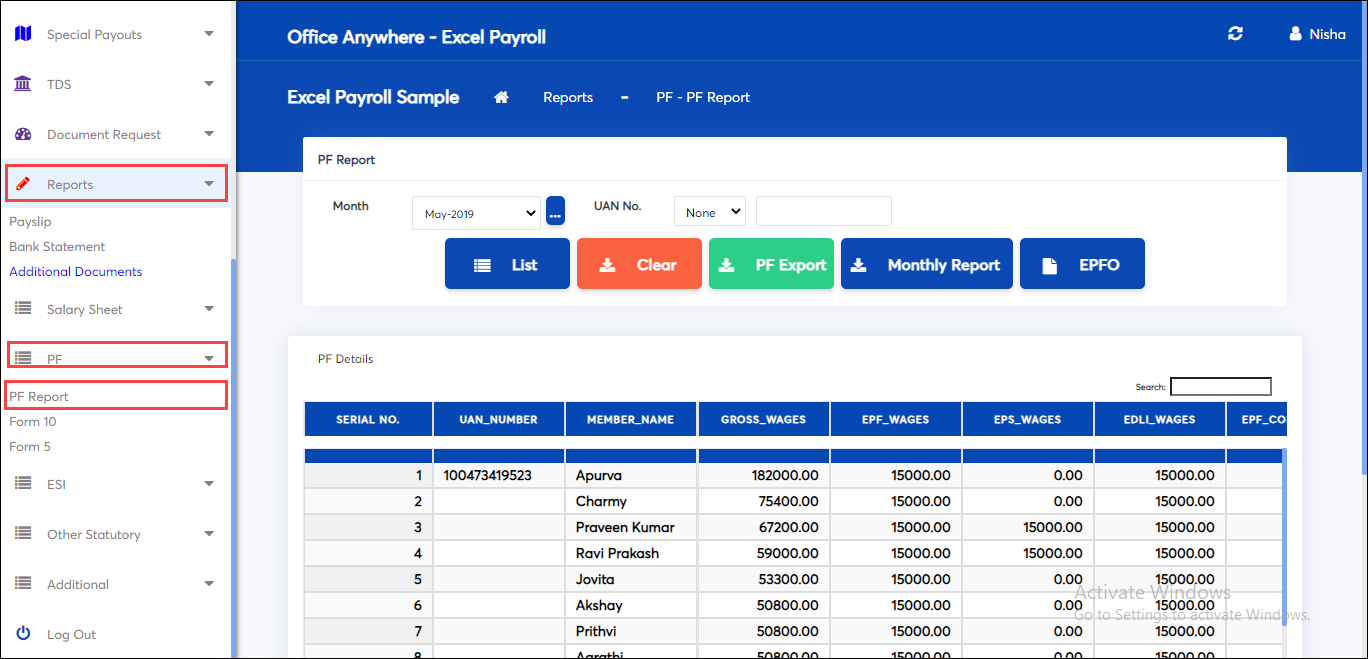Click the user profile icon beside Nisha
Screen dimensions: 1368x659
click(x=1296, y=34)
